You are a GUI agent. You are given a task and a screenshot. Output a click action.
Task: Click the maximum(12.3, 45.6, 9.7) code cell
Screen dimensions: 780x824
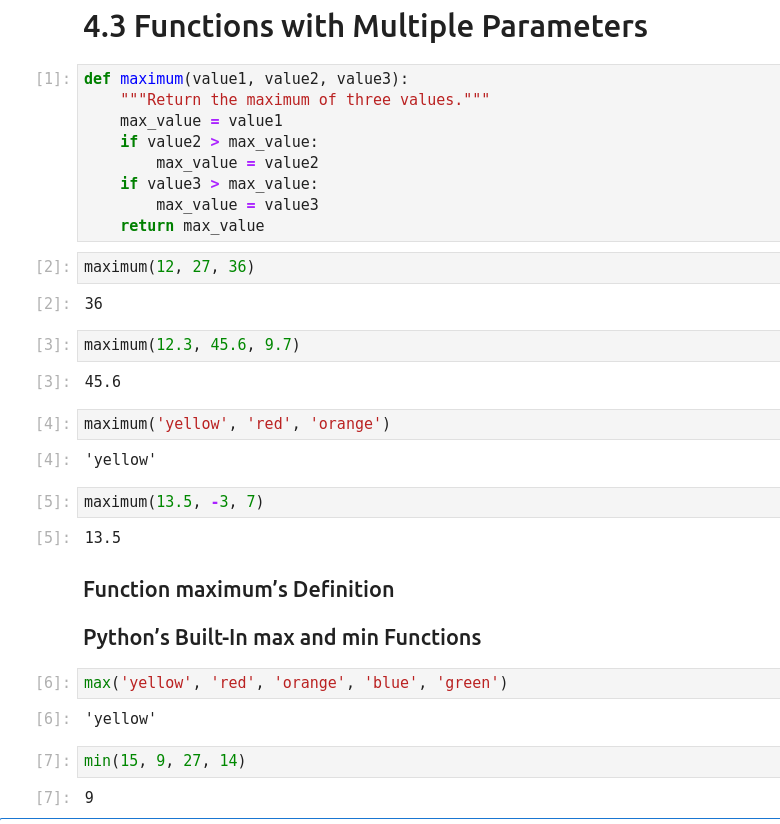pos(428,345)
